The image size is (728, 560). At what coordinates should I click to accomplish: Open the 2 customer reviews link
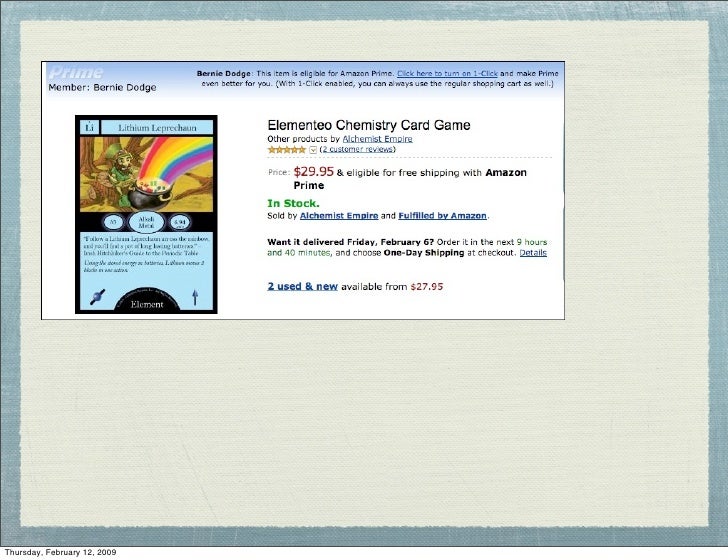[358, 149]
